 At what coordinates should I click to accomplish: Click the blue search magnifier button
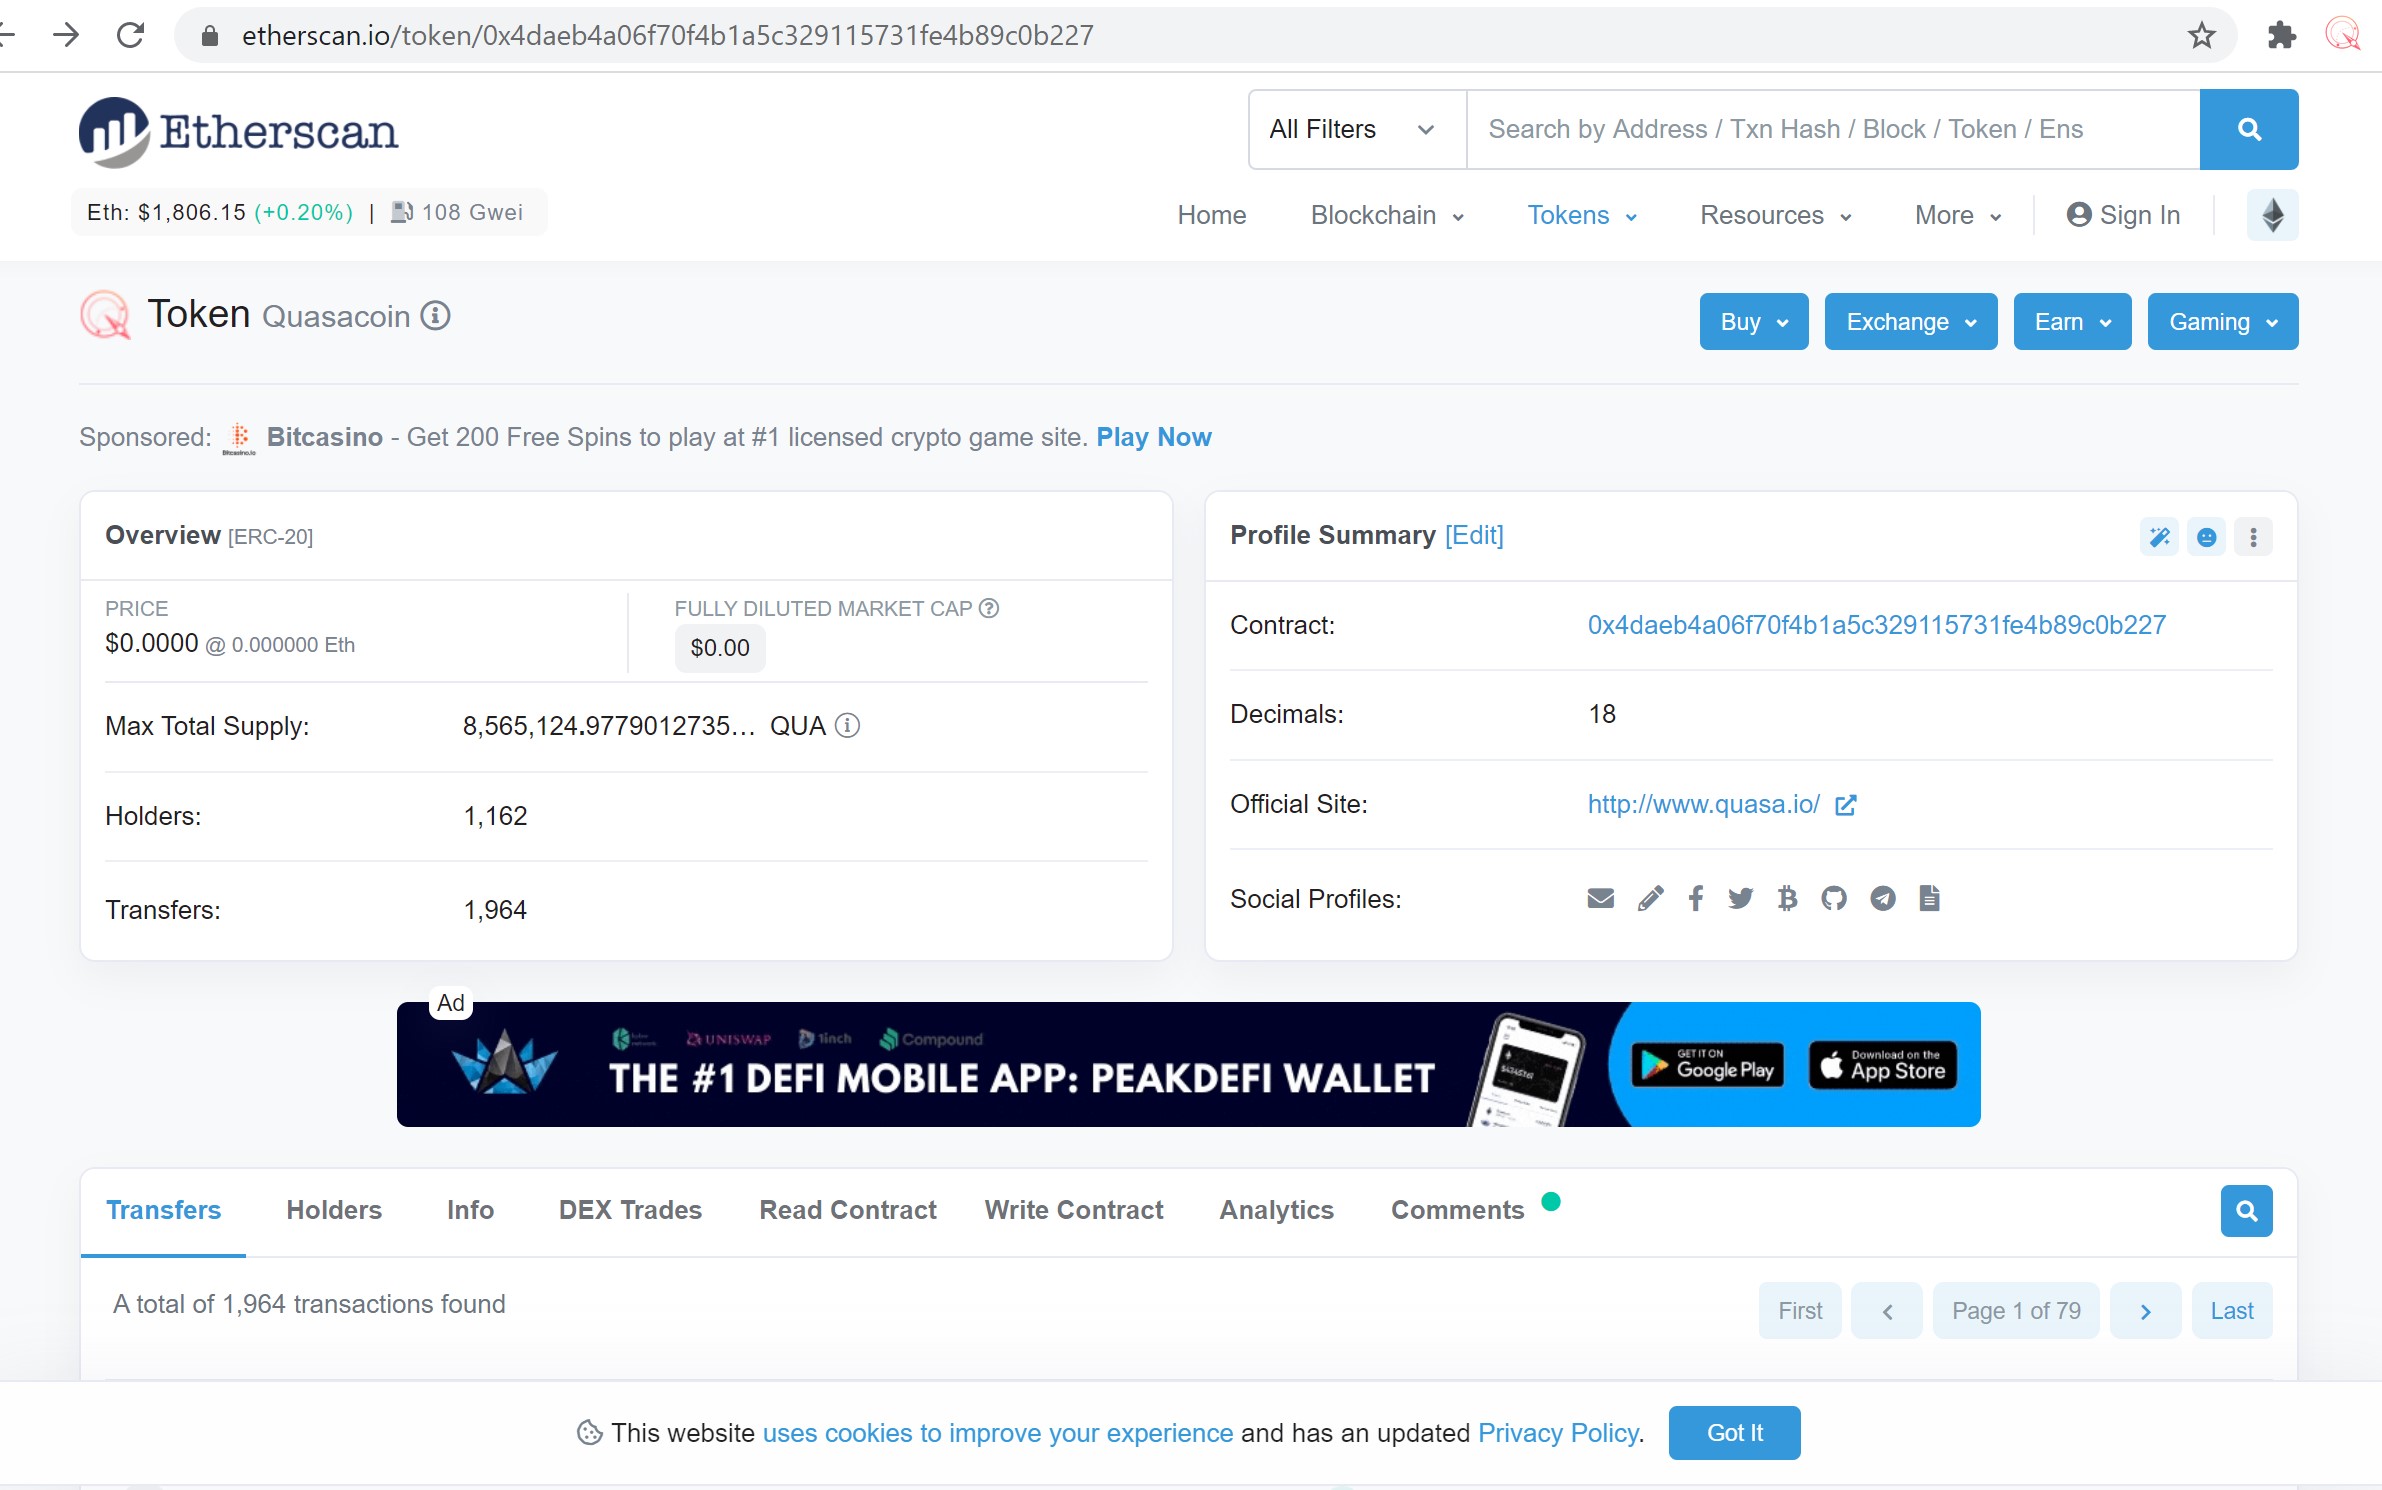click(2248, 129)
